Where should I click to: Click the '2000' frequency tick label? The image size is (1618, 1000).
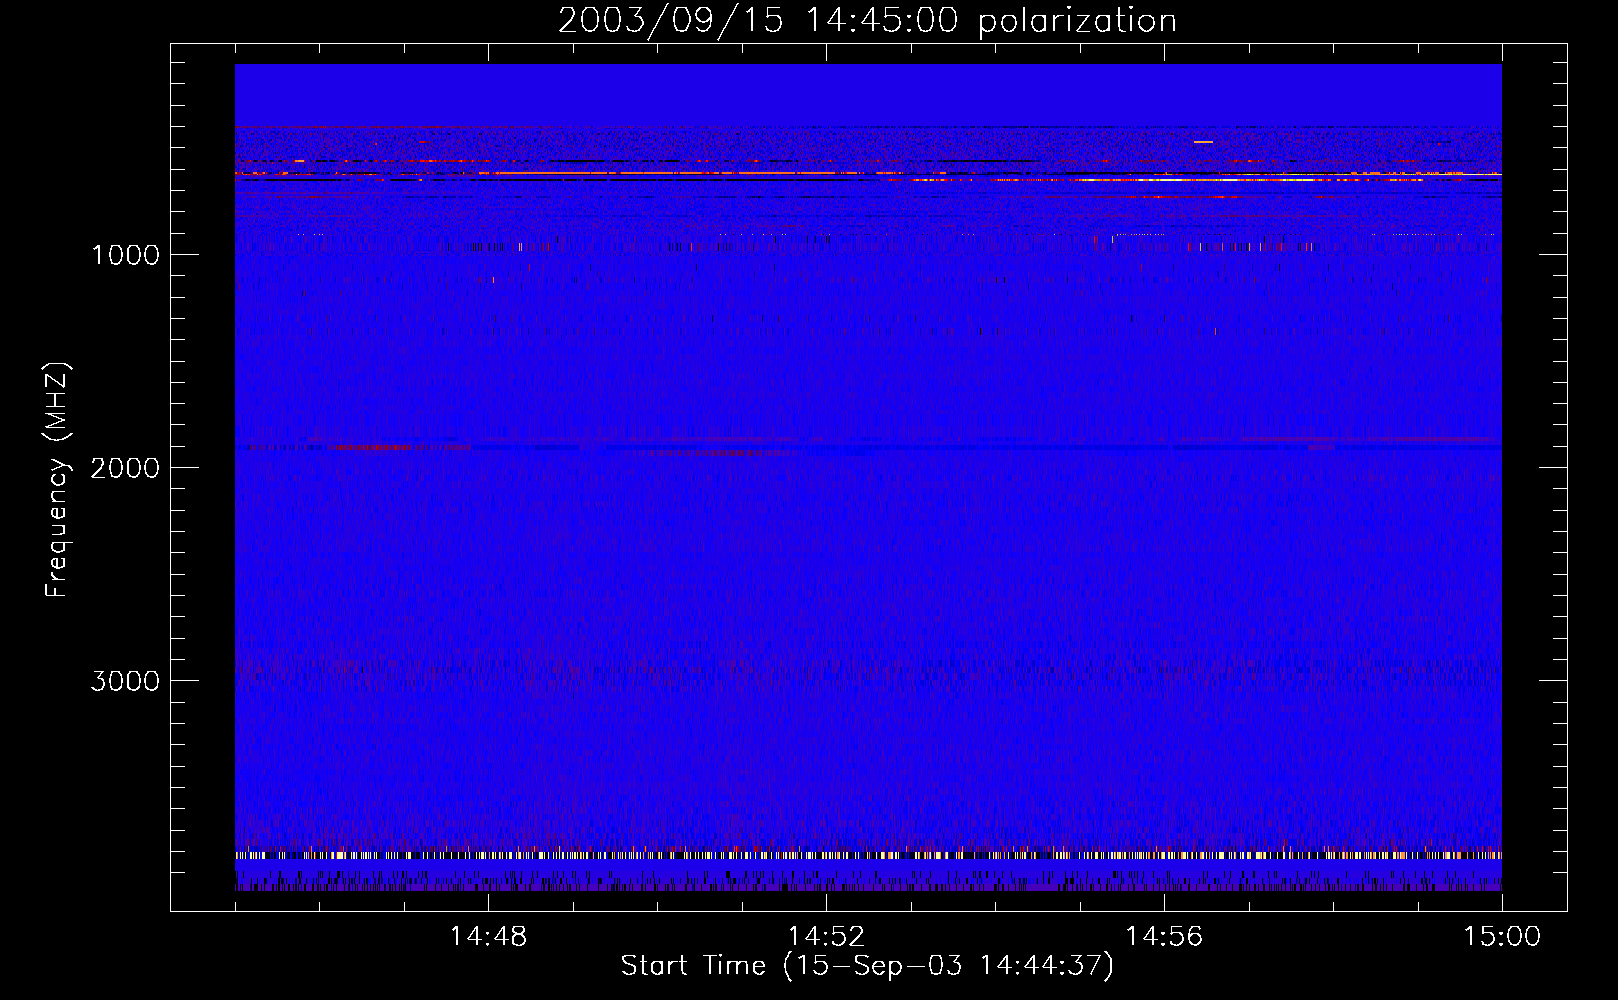125,468
